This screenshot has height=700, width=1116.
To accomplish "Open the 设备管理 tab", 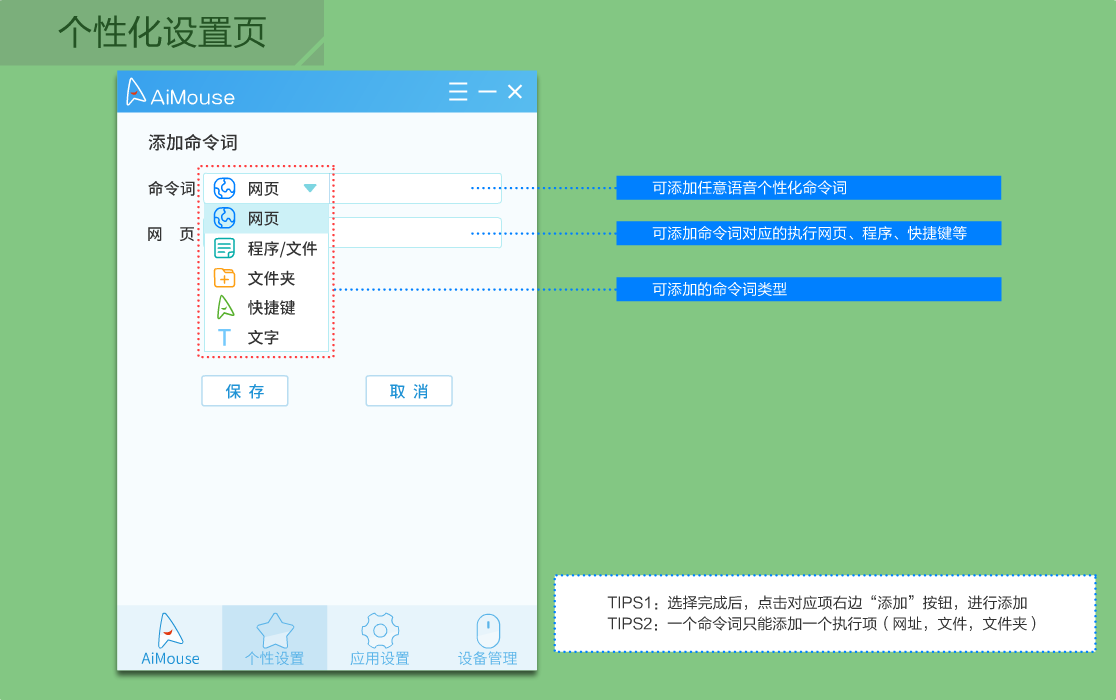I will click(x=488, y=639).
